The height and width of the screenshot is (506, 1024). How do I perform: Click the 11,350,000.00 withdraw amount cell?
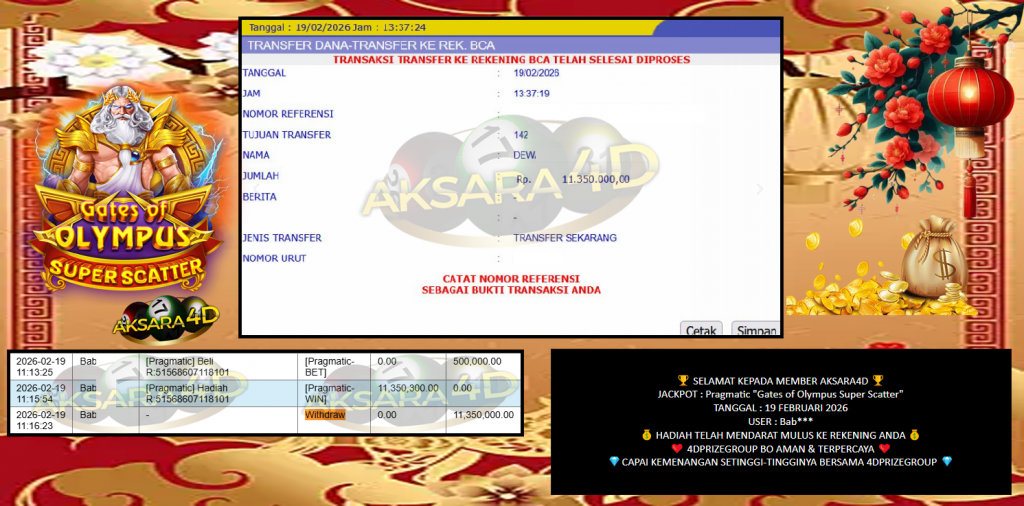coord(483,420)
